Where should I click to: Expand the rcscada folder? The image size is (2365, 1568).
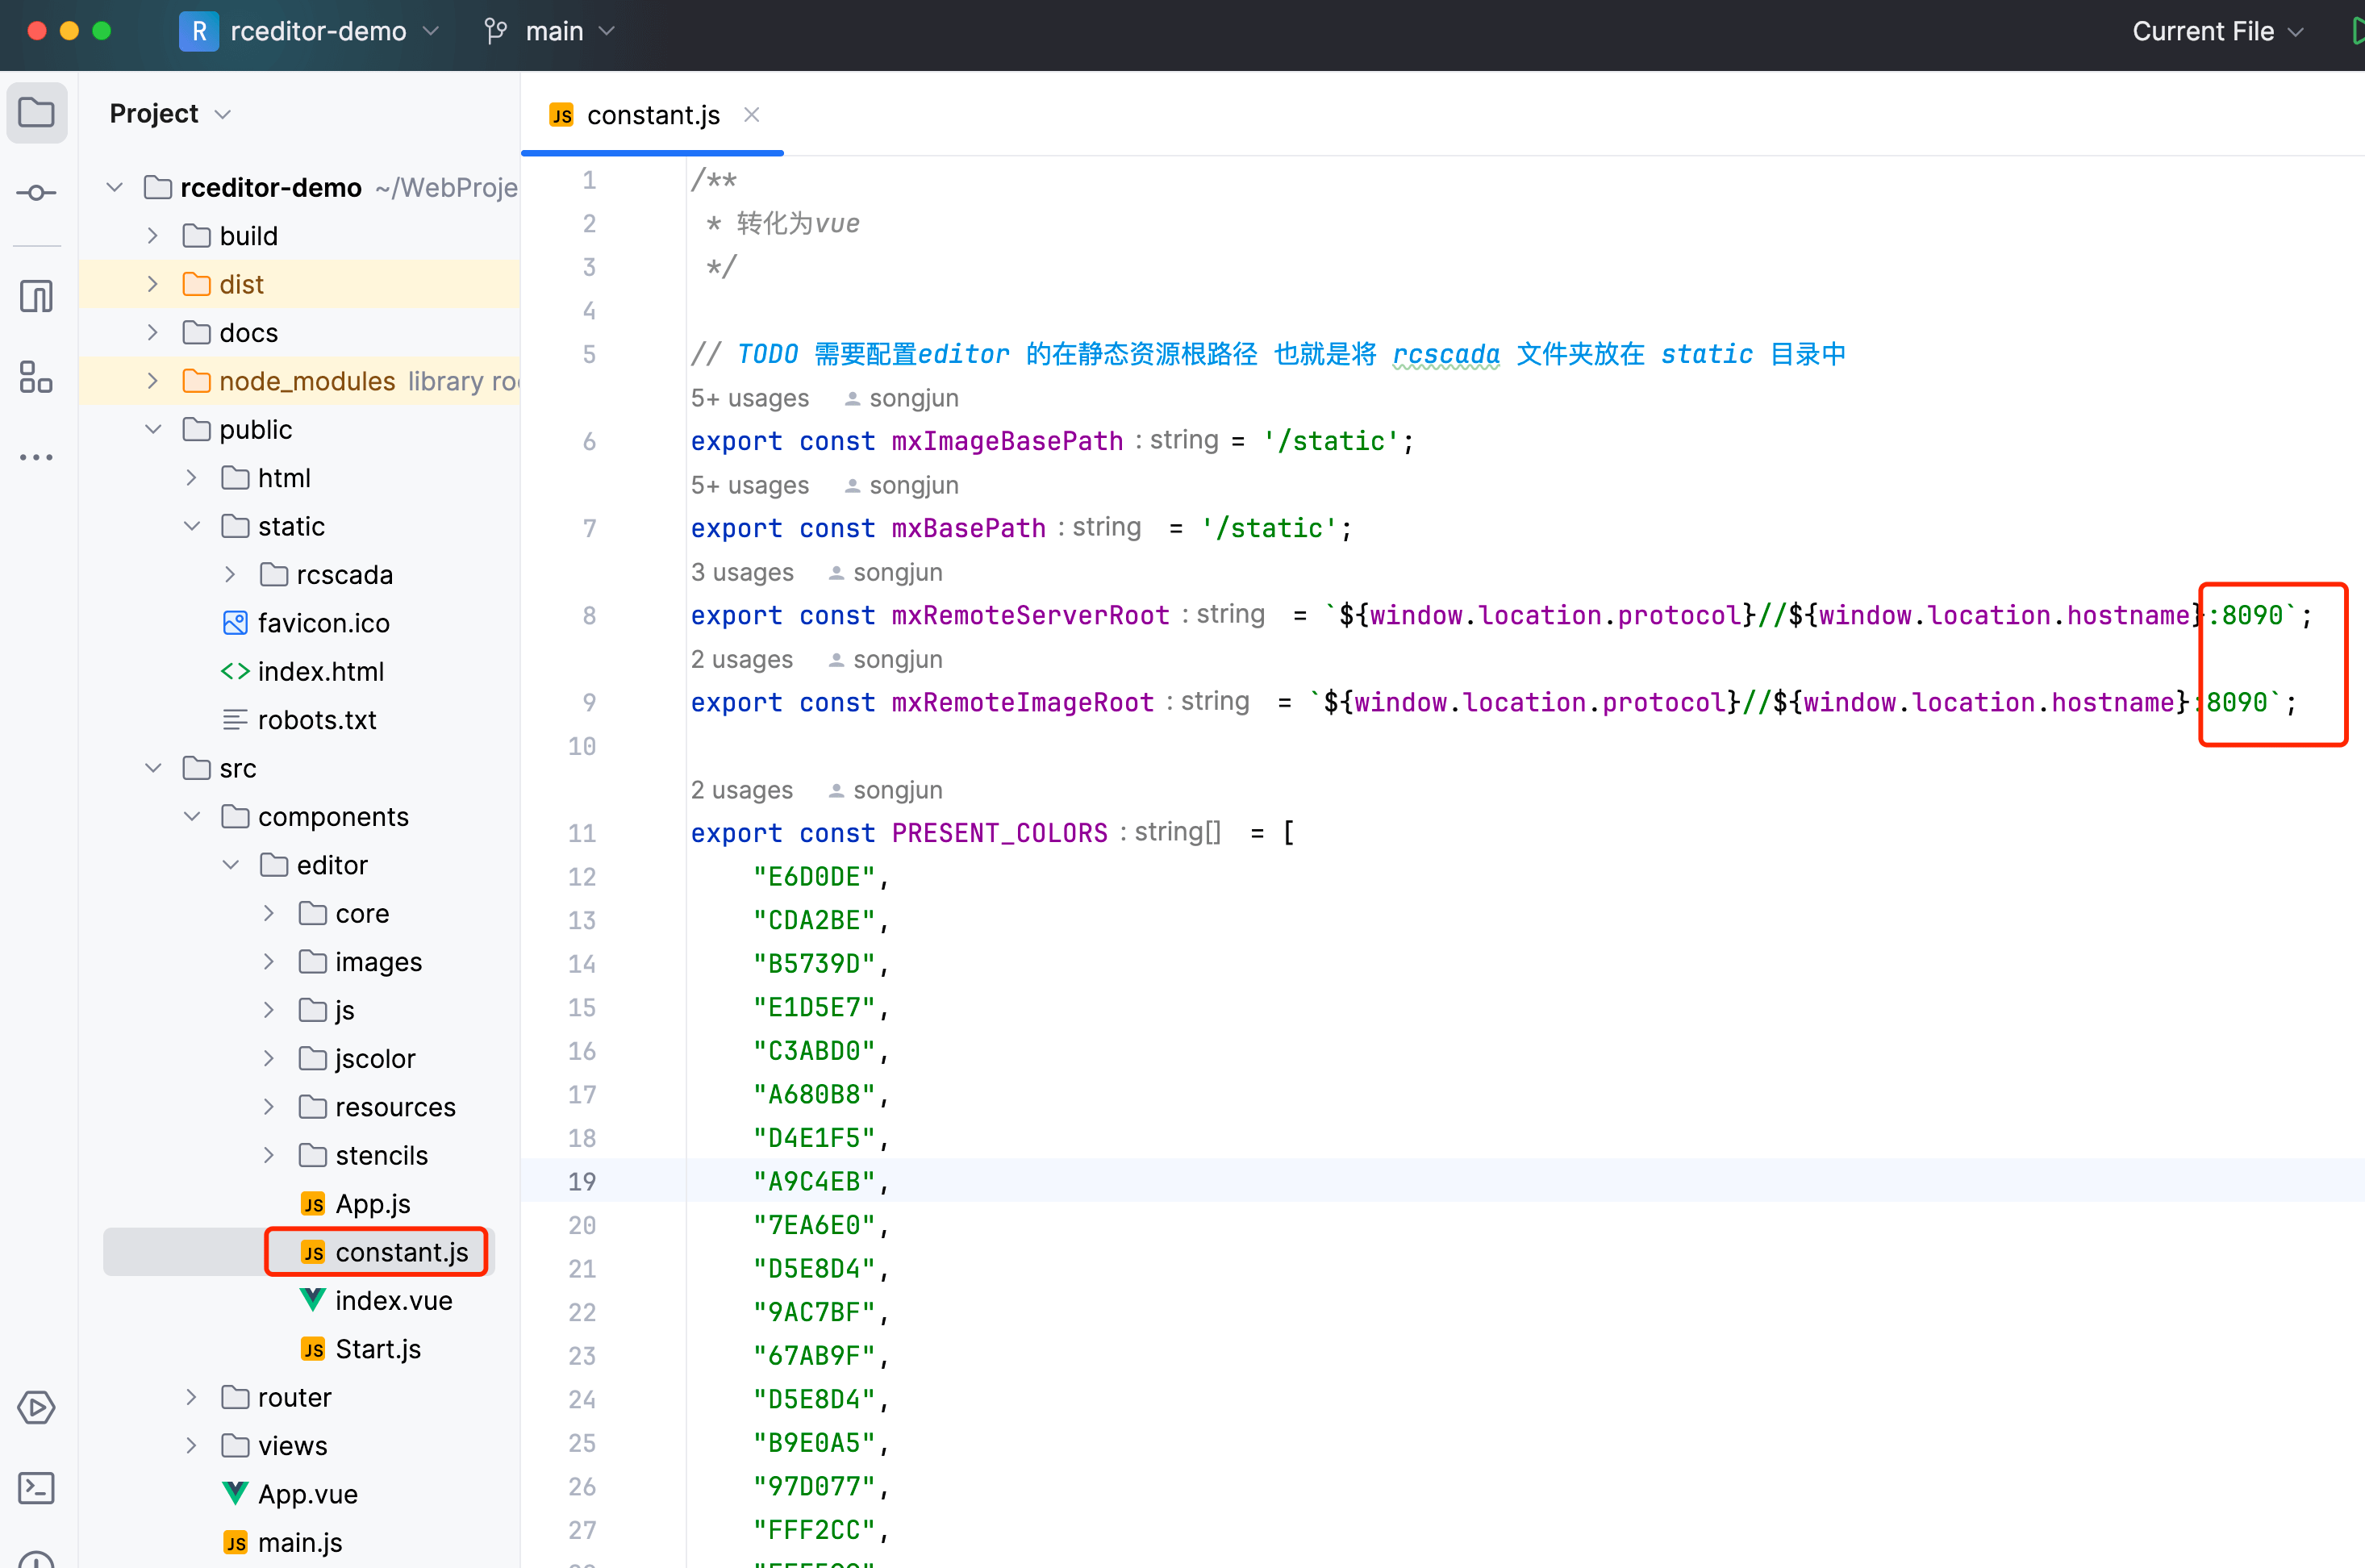pyautogui.click(x=230, y=575)
